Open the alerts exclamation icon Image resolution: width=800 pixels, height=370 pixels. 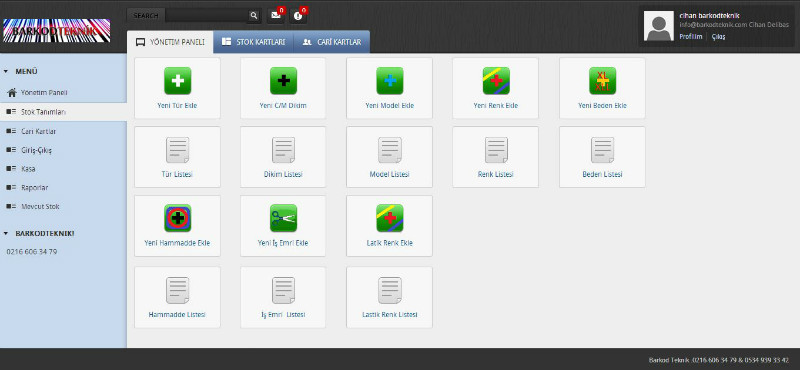pos(298,16)
